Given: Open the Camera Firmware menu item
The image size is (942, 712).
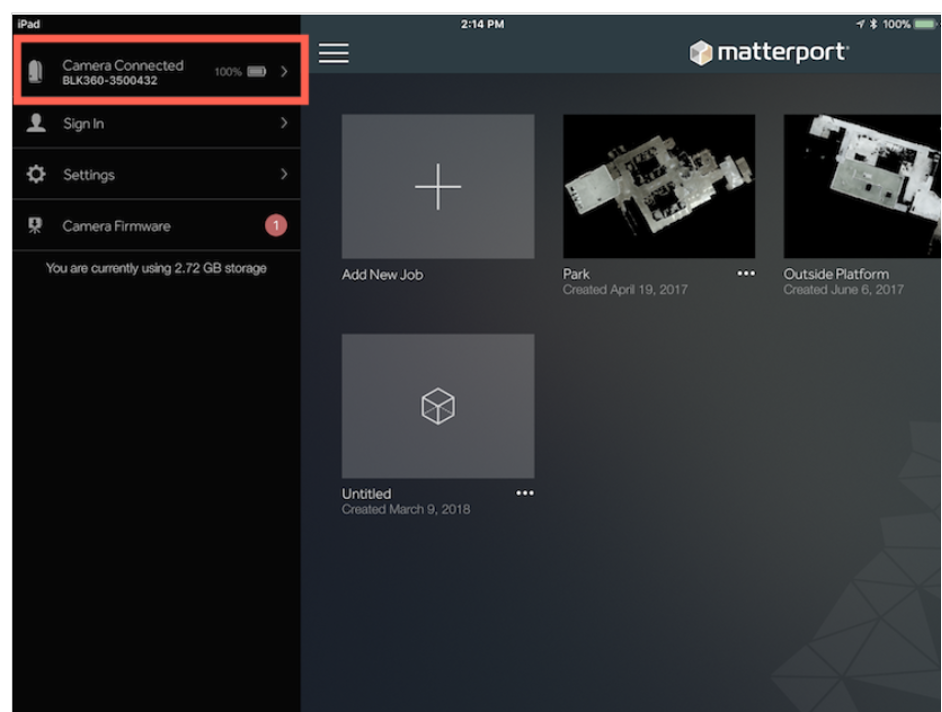Looking at the screenshot, I should pos(157,226).
